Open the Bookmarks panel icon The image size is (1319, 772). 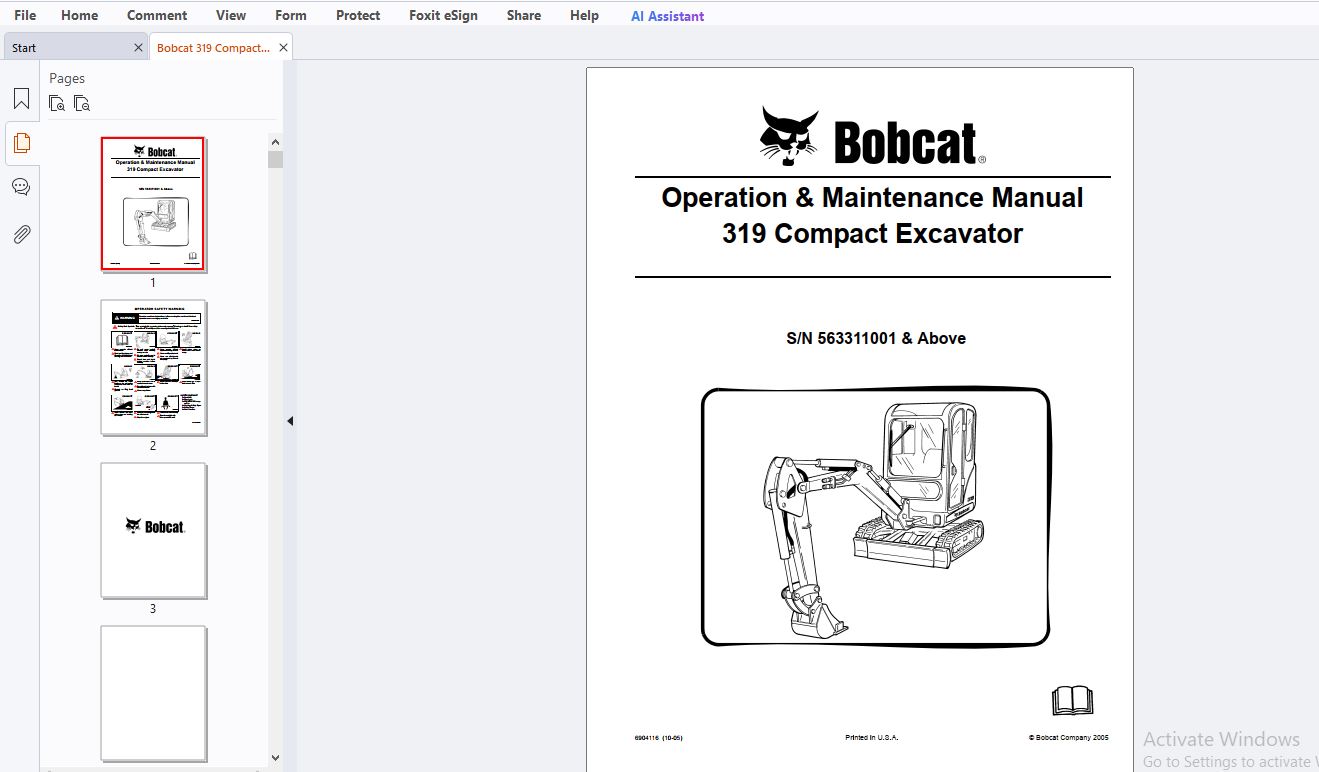point(21,99)
